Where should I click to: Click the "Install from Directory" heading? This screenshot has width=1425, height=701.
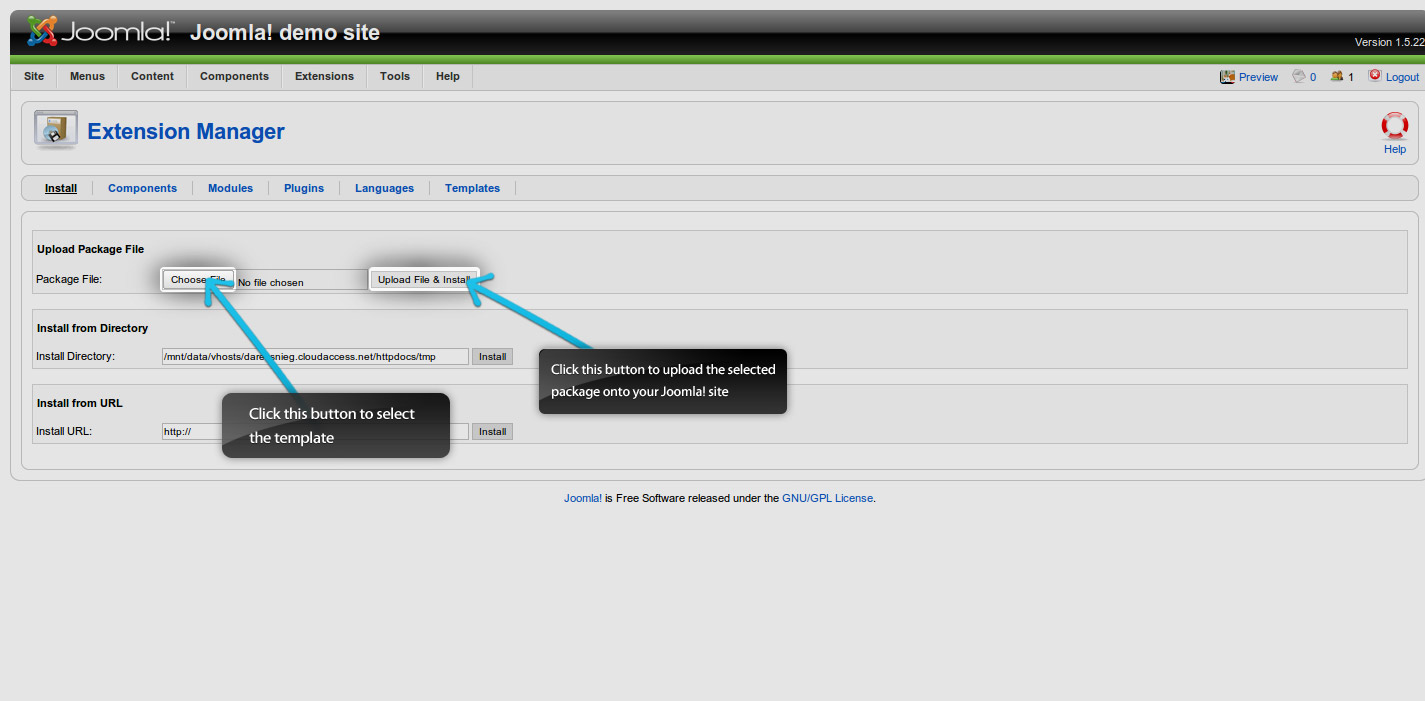[92, 328]
